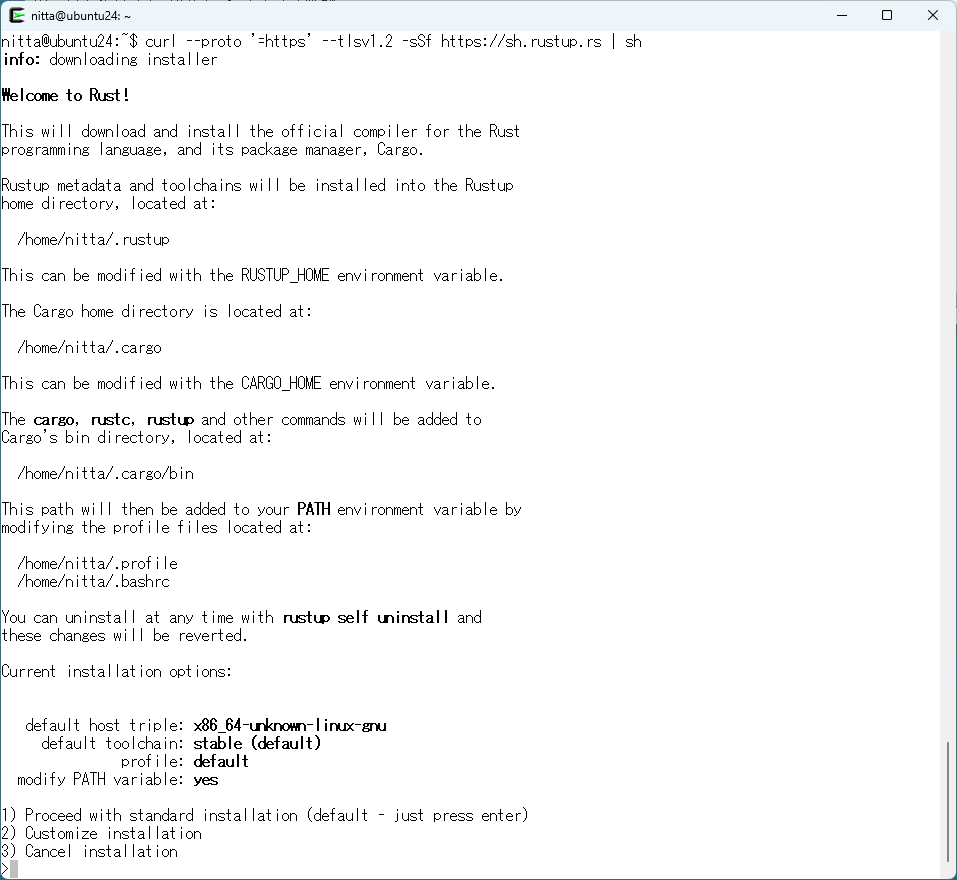The width and height of the screenshot is (957, 880).
Task: Click the 'Welcome to Rust!' heading
Action: [x=66, y=95]
